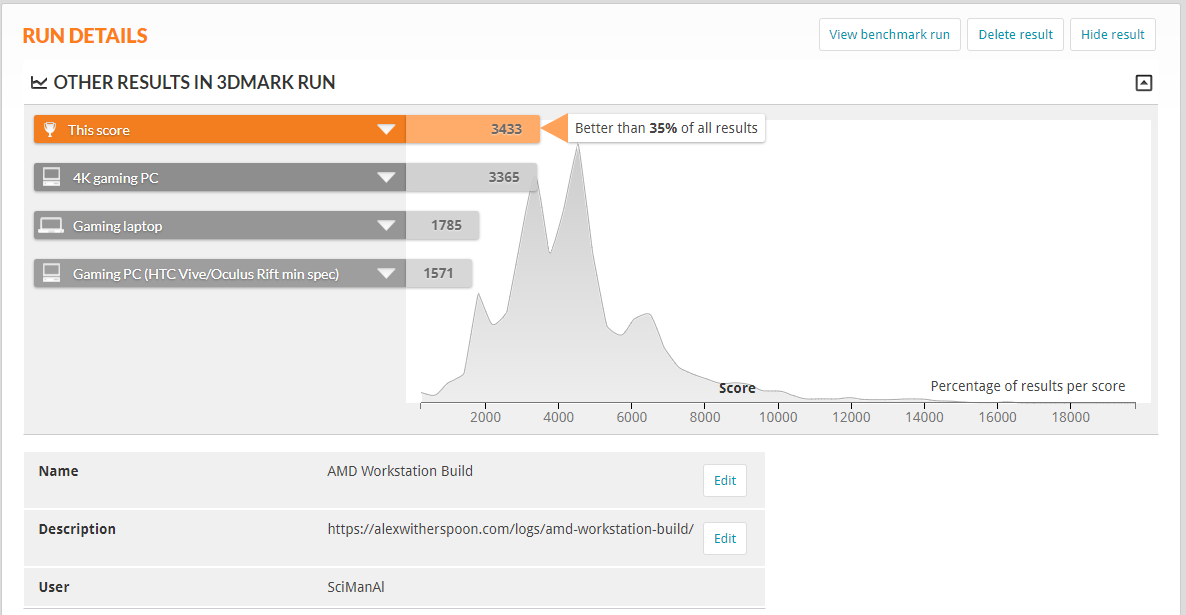
Task: Edit the Name field
Action: click(725, 480)
